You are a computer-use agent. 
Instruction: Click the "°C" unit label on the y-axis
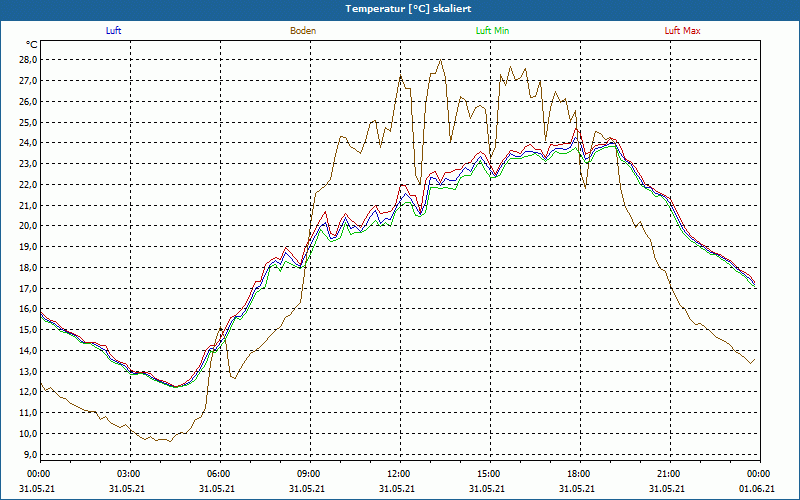pos(32,45)
